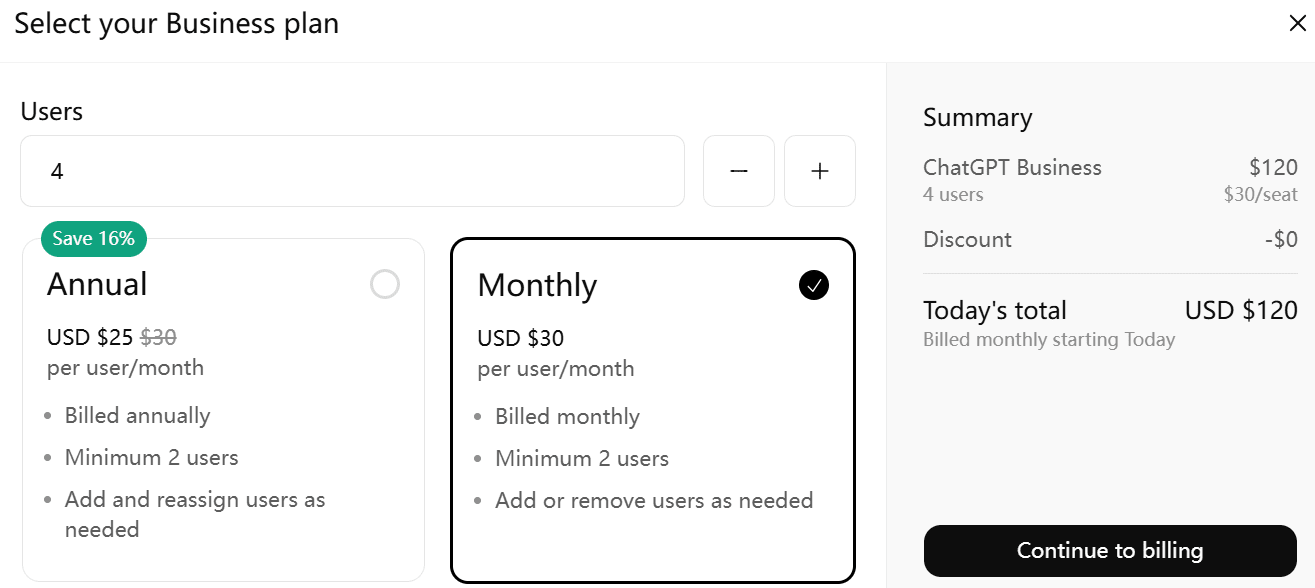Select the Annual plan card heading
Viewport: 1315px width, 588px height.
(x=97, y=284)
